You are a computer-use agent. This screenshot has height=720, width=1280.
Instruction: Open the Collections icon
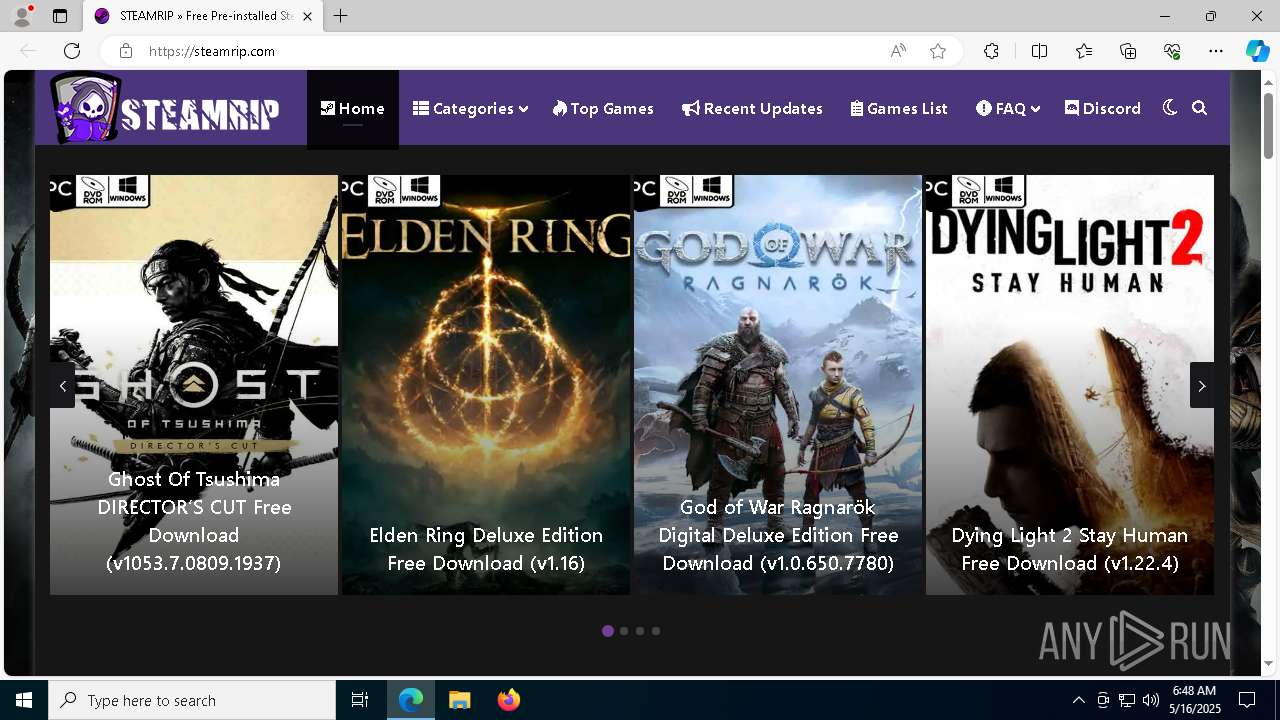[1128, 51]
